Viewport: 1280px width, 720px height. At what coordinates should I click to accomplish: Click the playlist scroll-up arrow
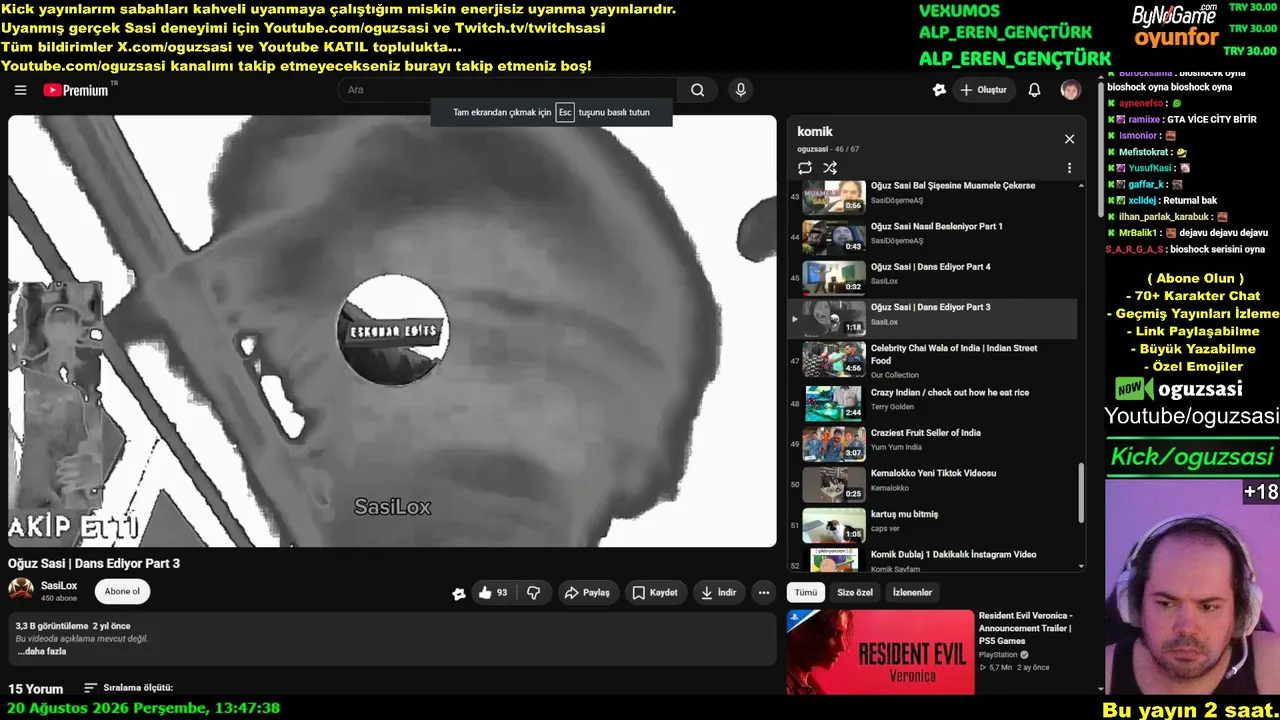tap(1081, 185)
